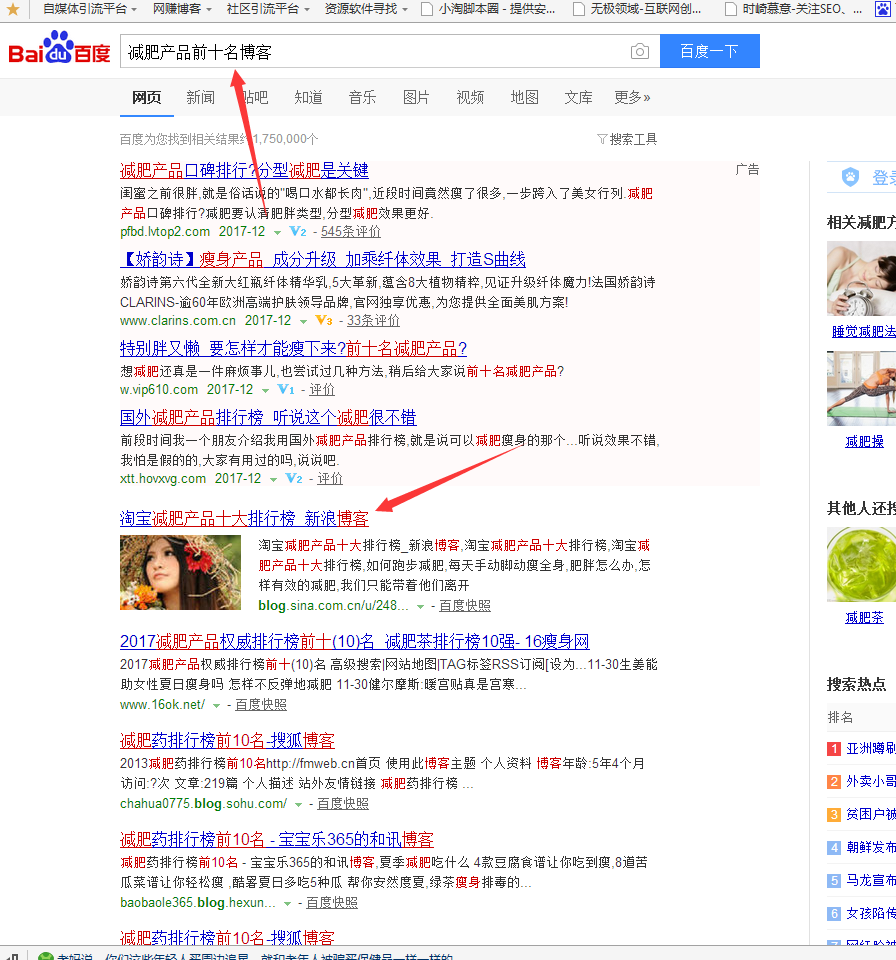Click the www.clarins.com.cn URL text
The width and height of the screenshot is (896, 960).
[x=178, y=320]
